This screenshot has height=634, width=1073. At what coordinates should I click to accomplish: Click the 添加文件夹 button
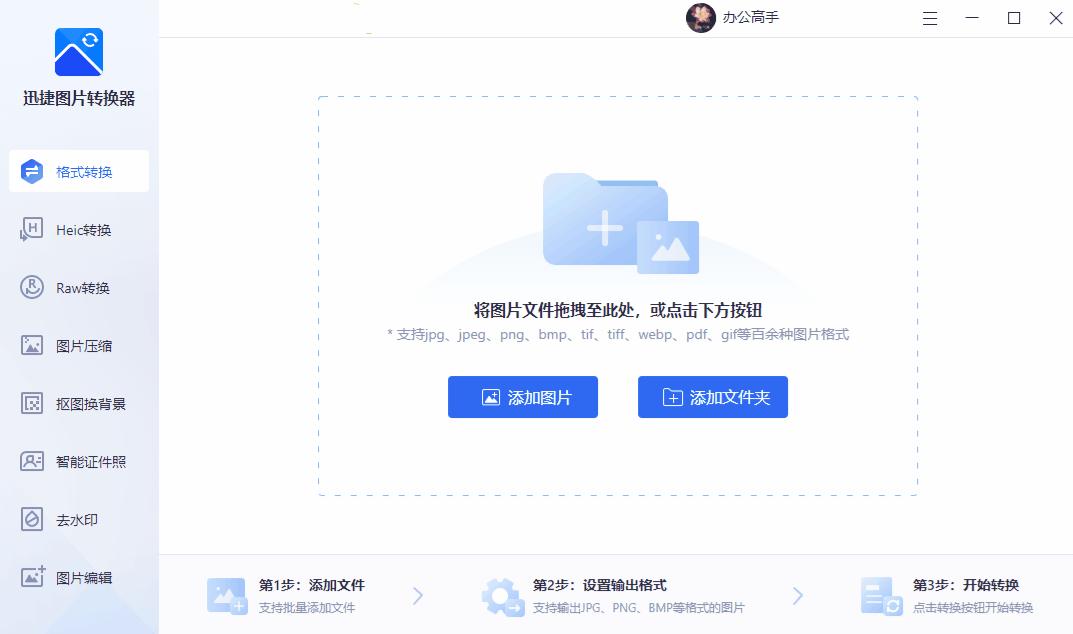[712, 397]
